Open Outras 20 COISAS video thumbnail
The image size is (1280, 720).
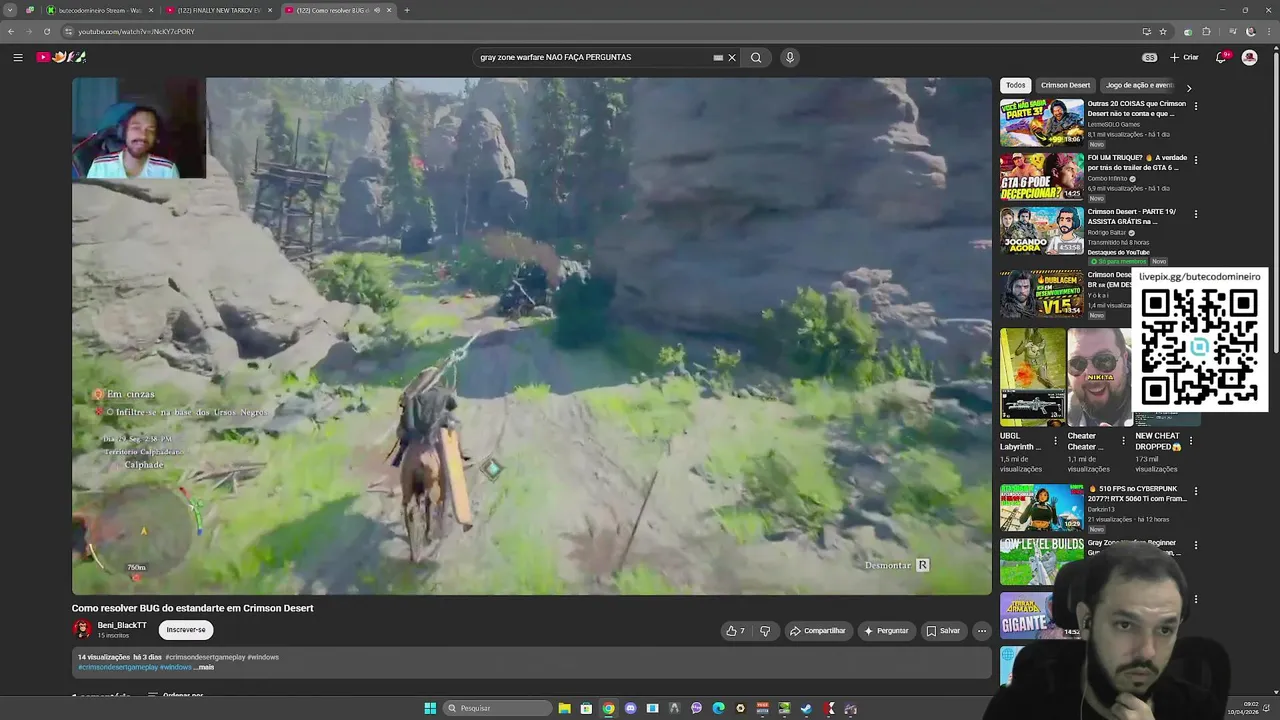(1042, 122)
